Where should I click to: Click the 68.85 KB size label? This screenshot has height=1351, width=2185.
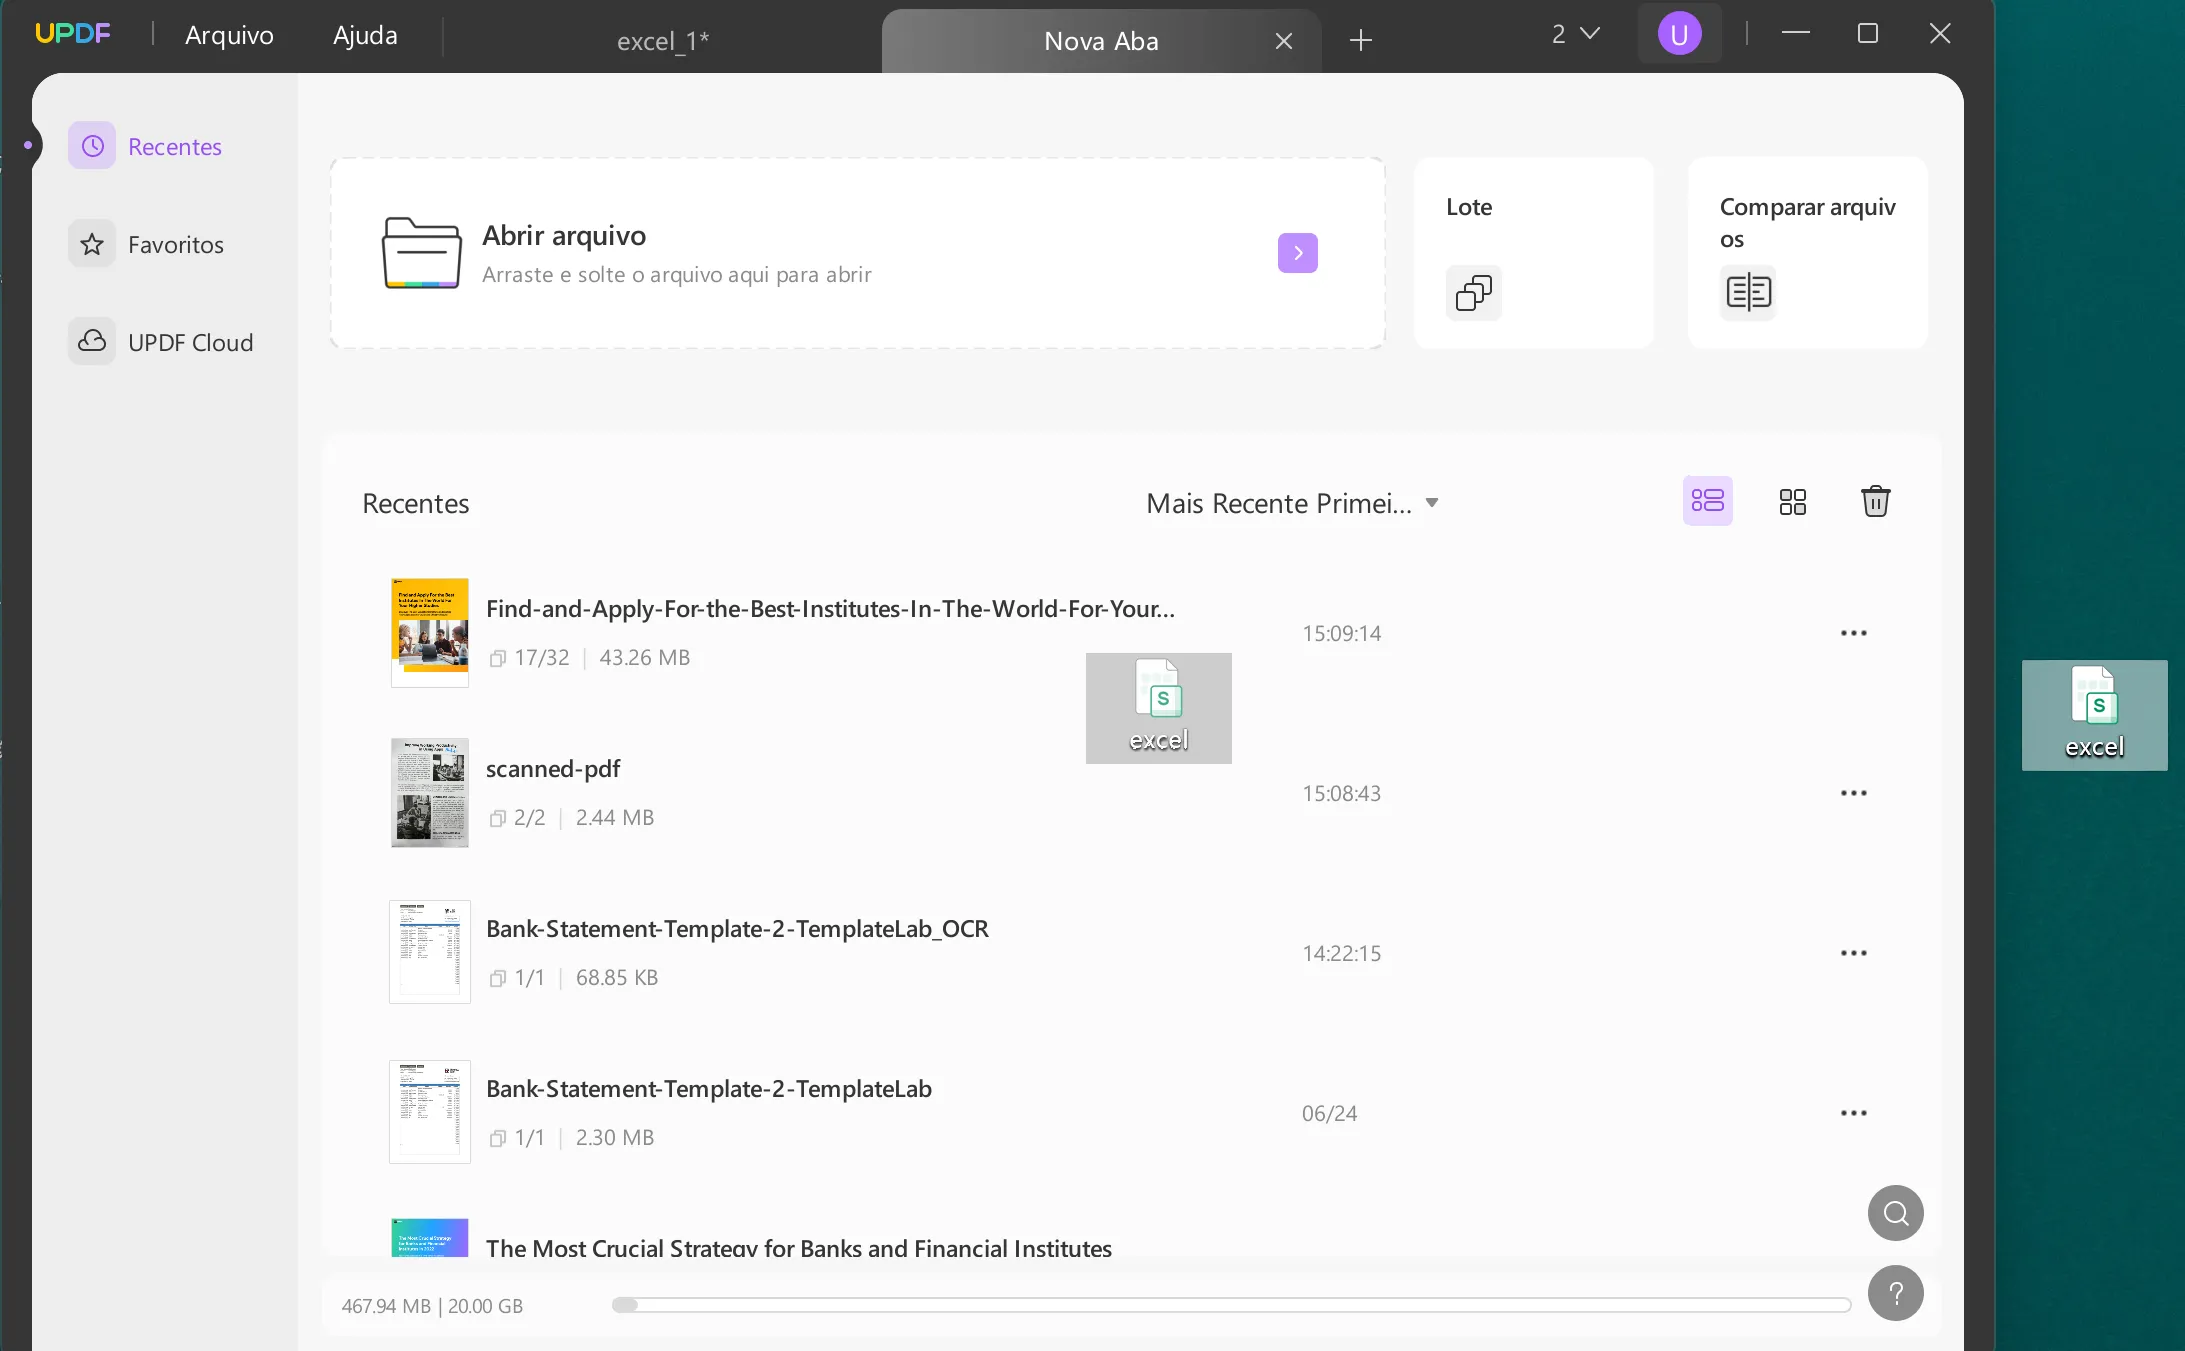[616, 978]
